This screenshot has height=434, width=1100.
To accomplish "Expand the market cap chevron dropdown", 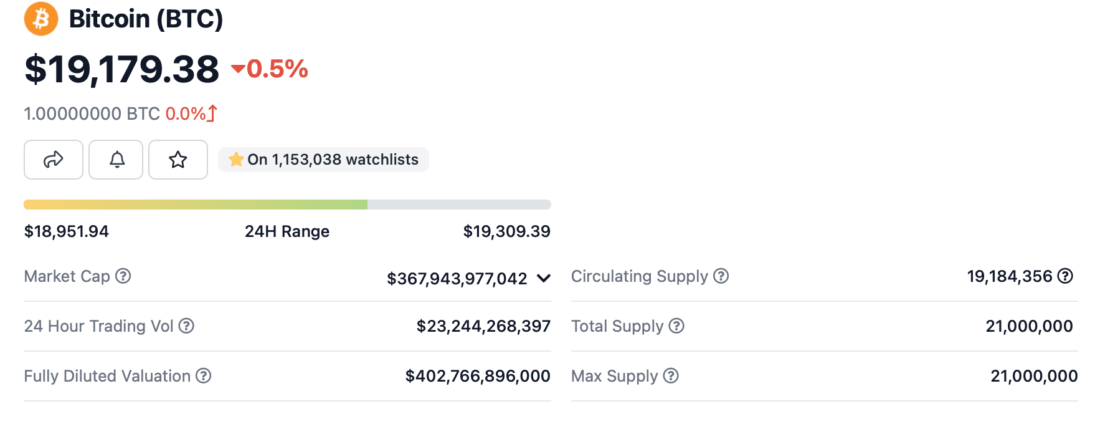I will 543,278.
